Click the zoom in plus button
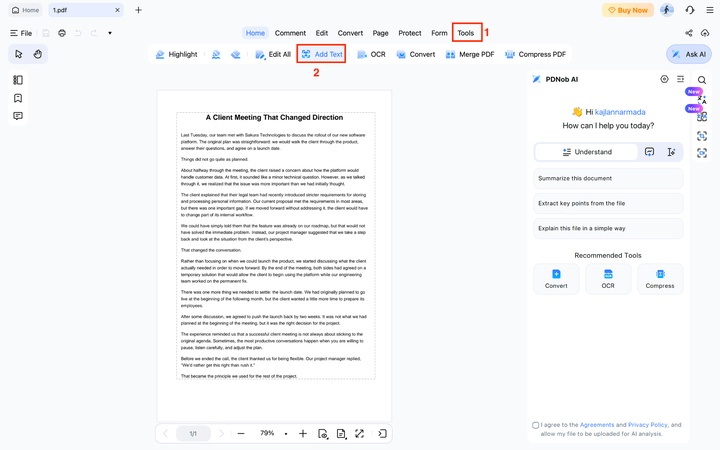Screen dimensions: 720x450 click(303, 433)
